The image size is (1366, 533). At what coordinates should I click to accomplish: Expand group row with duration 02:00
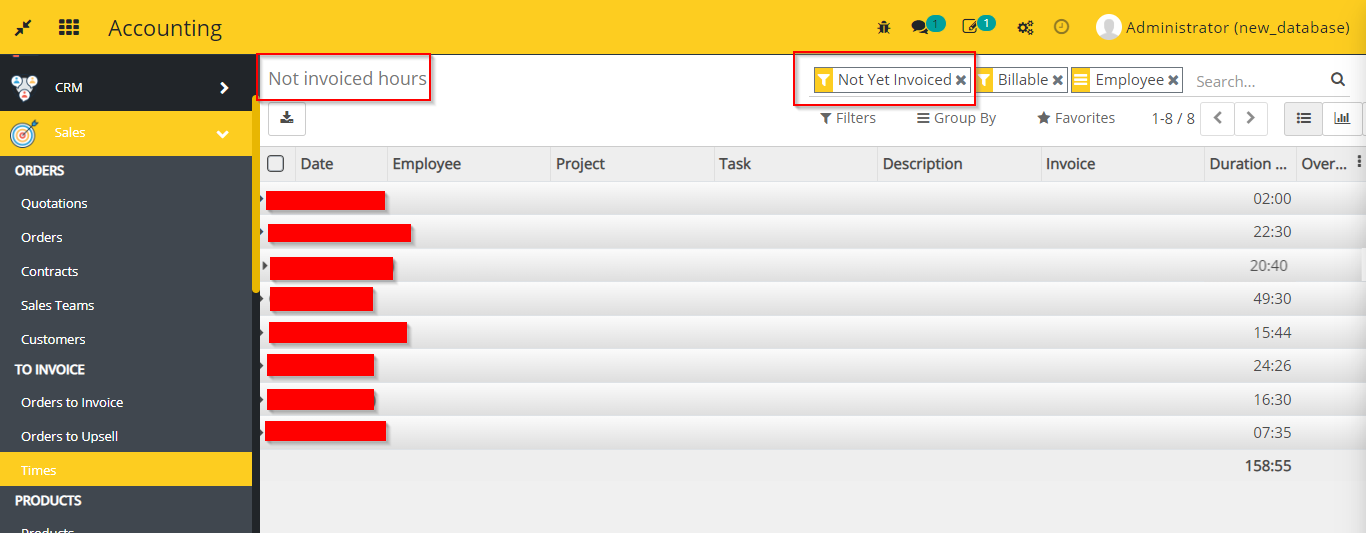(x=812, y=199)
